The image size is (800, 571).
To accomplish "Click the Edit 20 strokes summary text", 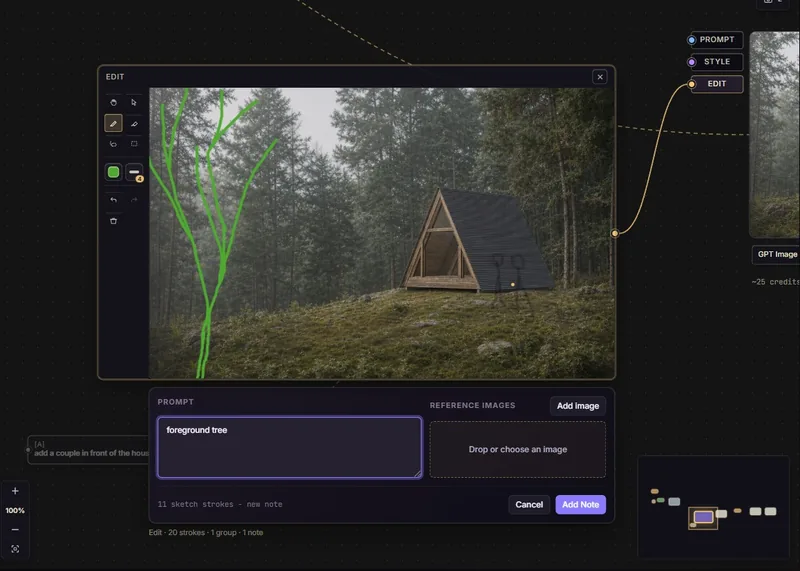I will coord(206,532).
